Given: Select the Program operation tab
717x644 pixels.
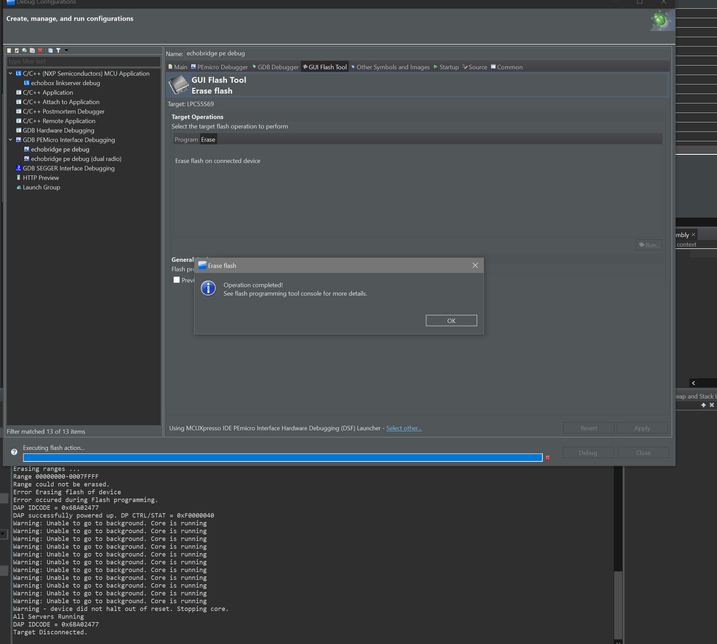Looking at the screenshot, I should point(186,140).
